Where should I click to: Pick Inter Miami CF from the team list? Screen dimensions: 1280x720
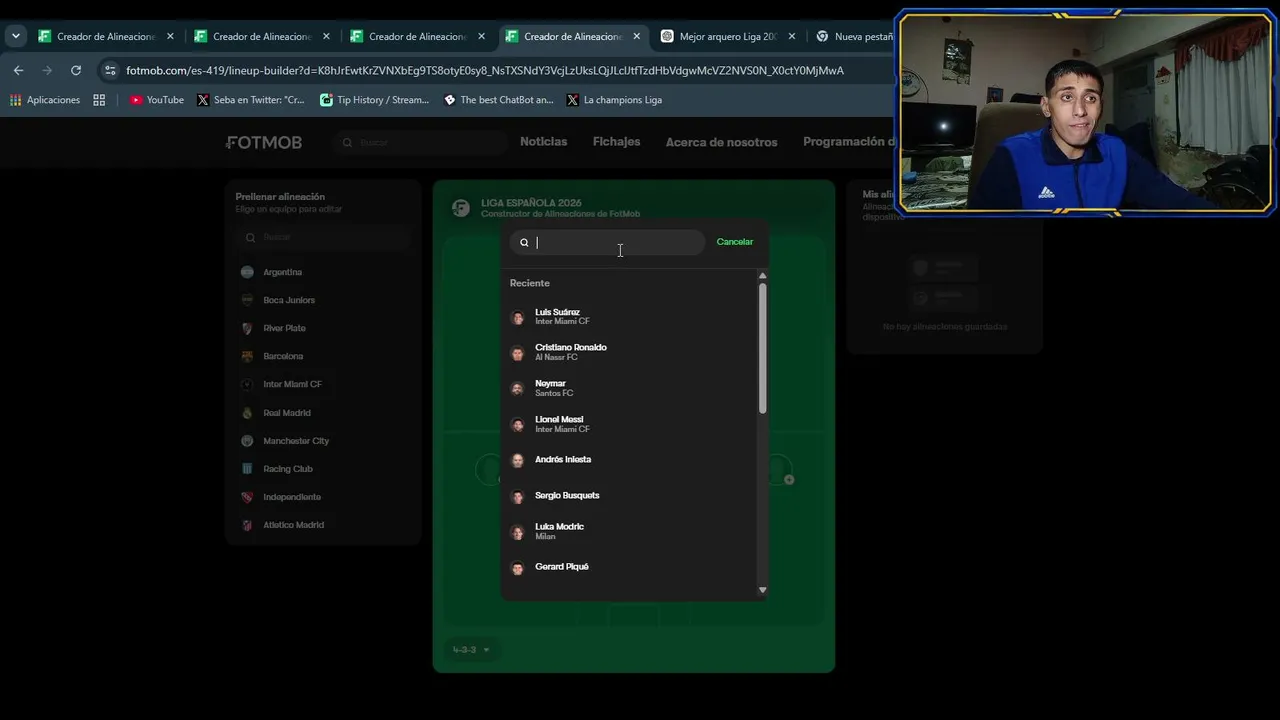click(323, 384)
